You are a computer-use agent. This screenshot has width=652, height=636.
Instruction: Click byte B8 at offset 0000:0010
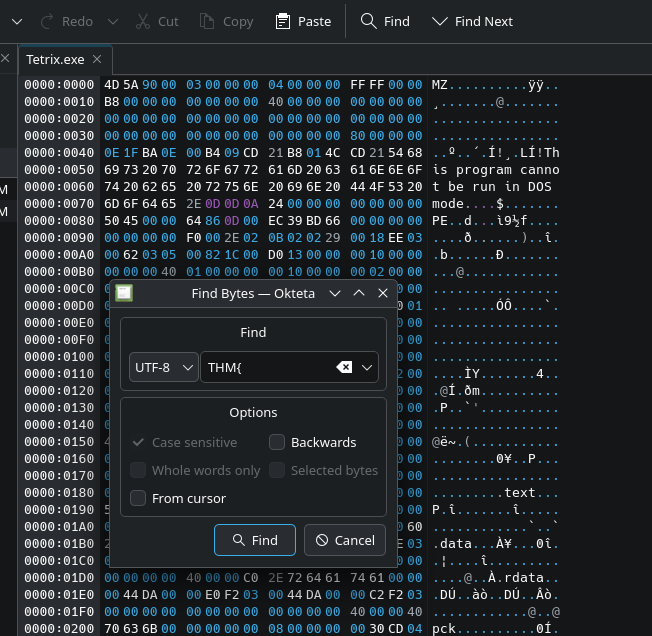coord(111,102)
